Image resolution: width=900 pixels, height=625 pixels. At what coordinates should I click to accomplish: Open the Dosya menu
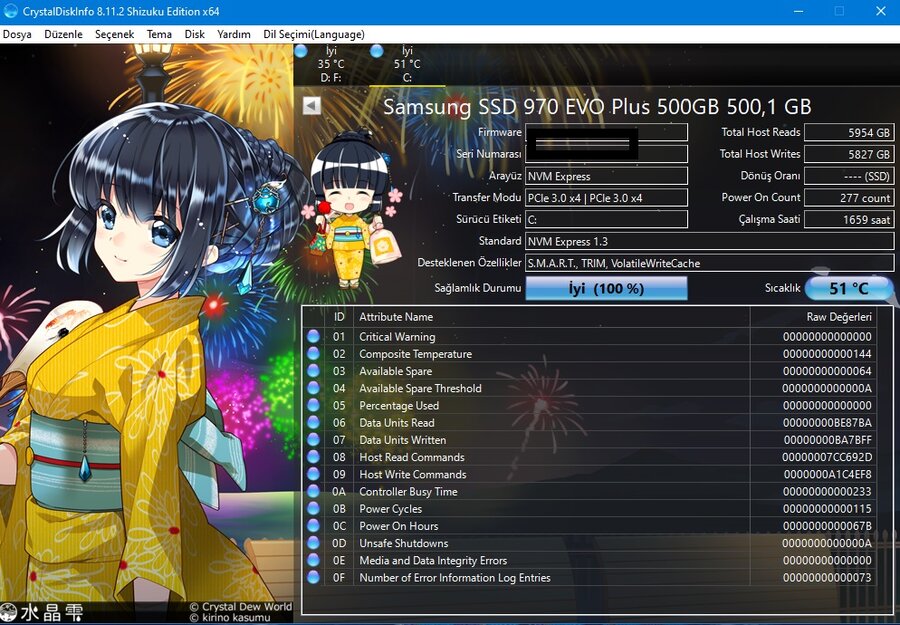point(17,34)
